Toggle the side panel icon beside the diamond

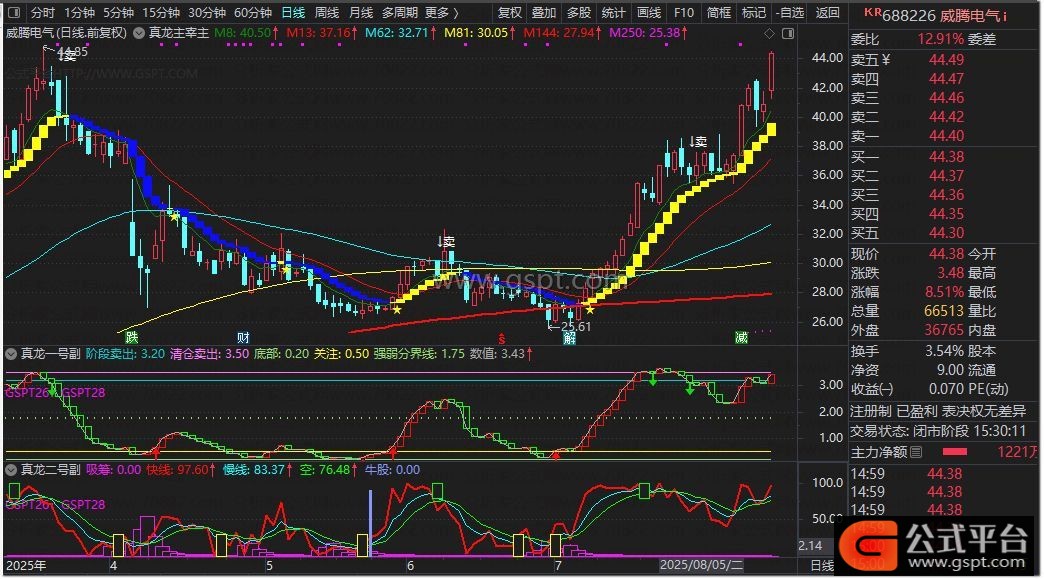788,33
